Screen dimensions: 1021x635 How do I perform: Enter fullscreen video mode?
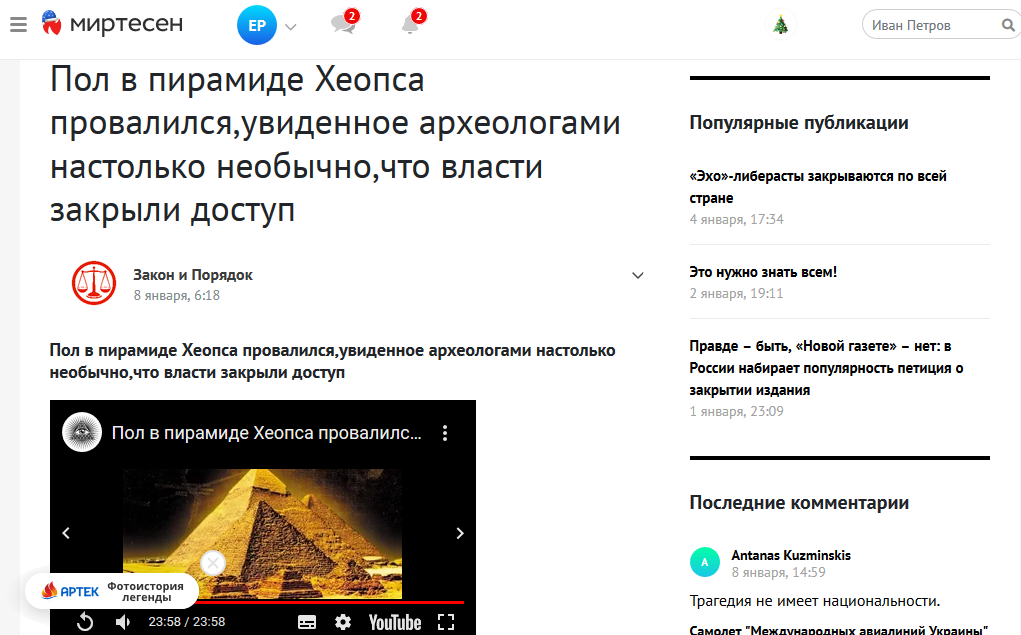[446, 622]
